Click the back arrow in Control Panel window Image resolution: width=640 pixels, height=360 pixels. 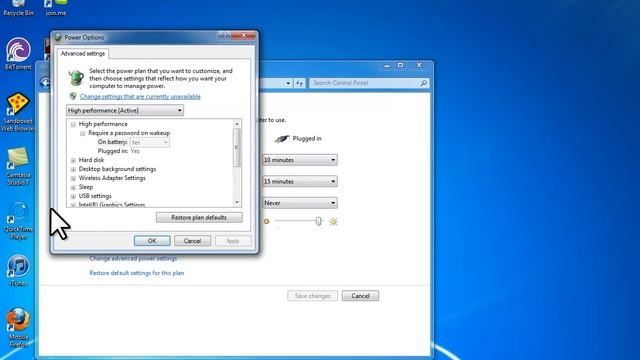pos(45,83)
